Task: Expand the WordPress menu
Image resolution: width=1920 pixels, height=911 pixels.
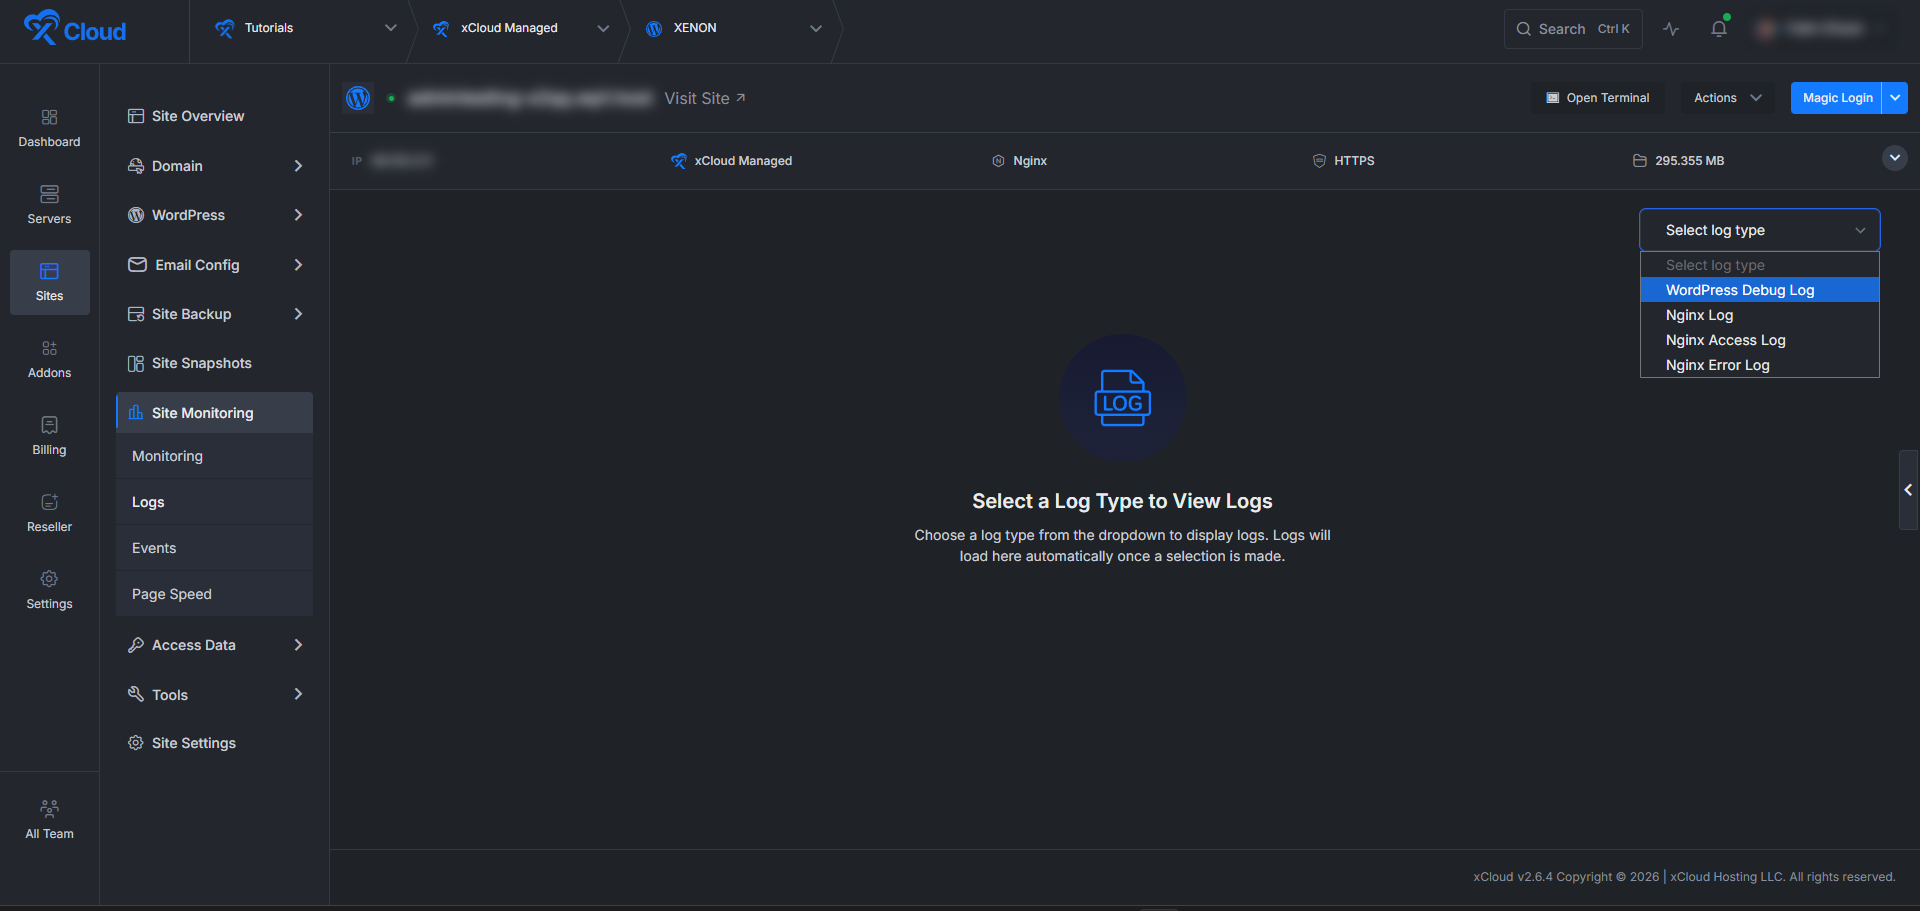Action: [214, 215]
